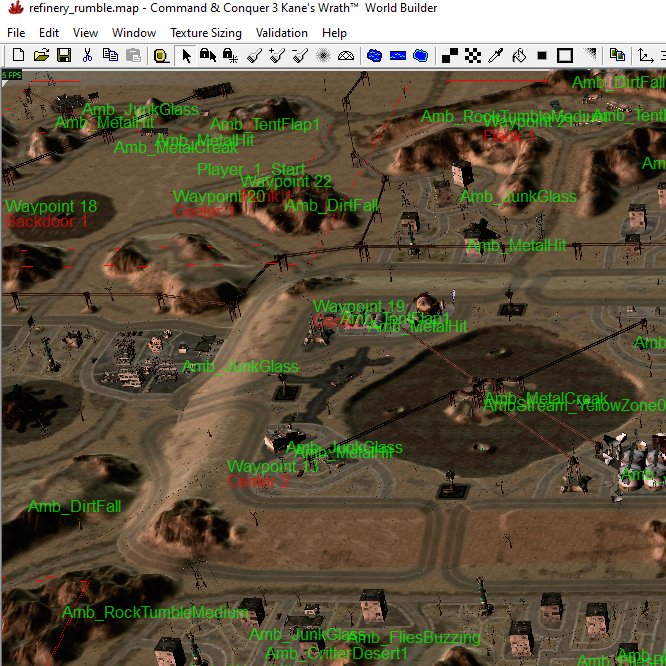Open the View menu
This screenshot has width=666, height=666.
(x=85, y=33)
